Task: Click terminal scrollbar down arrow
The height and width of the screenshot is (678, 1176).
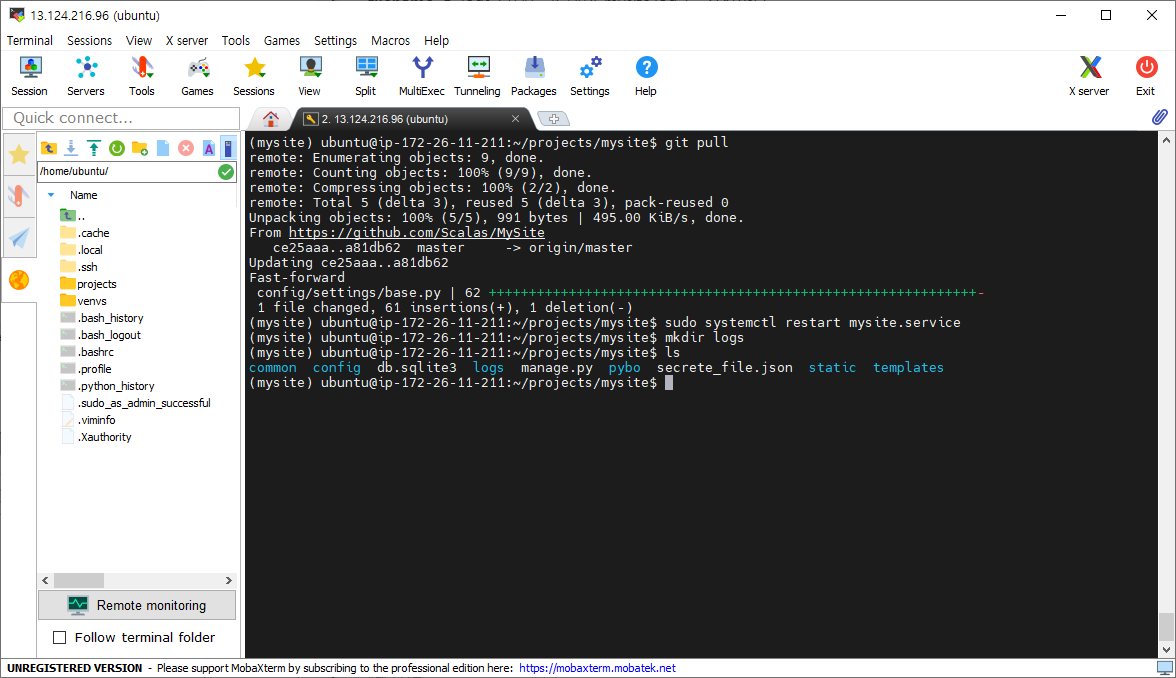Action: pos(1166,650)
